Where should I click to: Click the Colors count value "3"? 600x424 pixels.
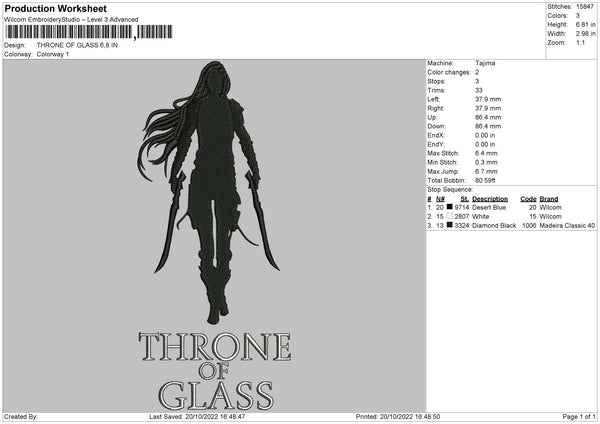tap(578, 16)
